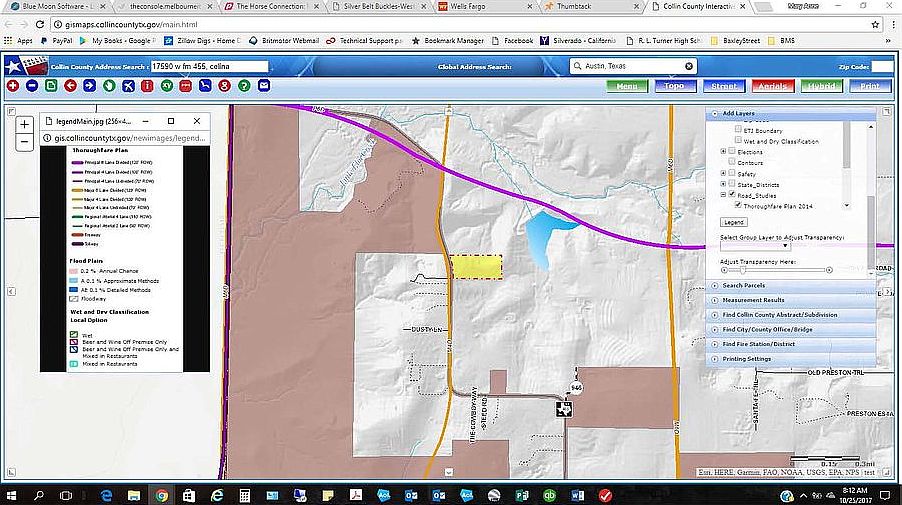The image size is (902, 505).
Task: Click the map minus zoom button
Action: [x=24, y=141]
